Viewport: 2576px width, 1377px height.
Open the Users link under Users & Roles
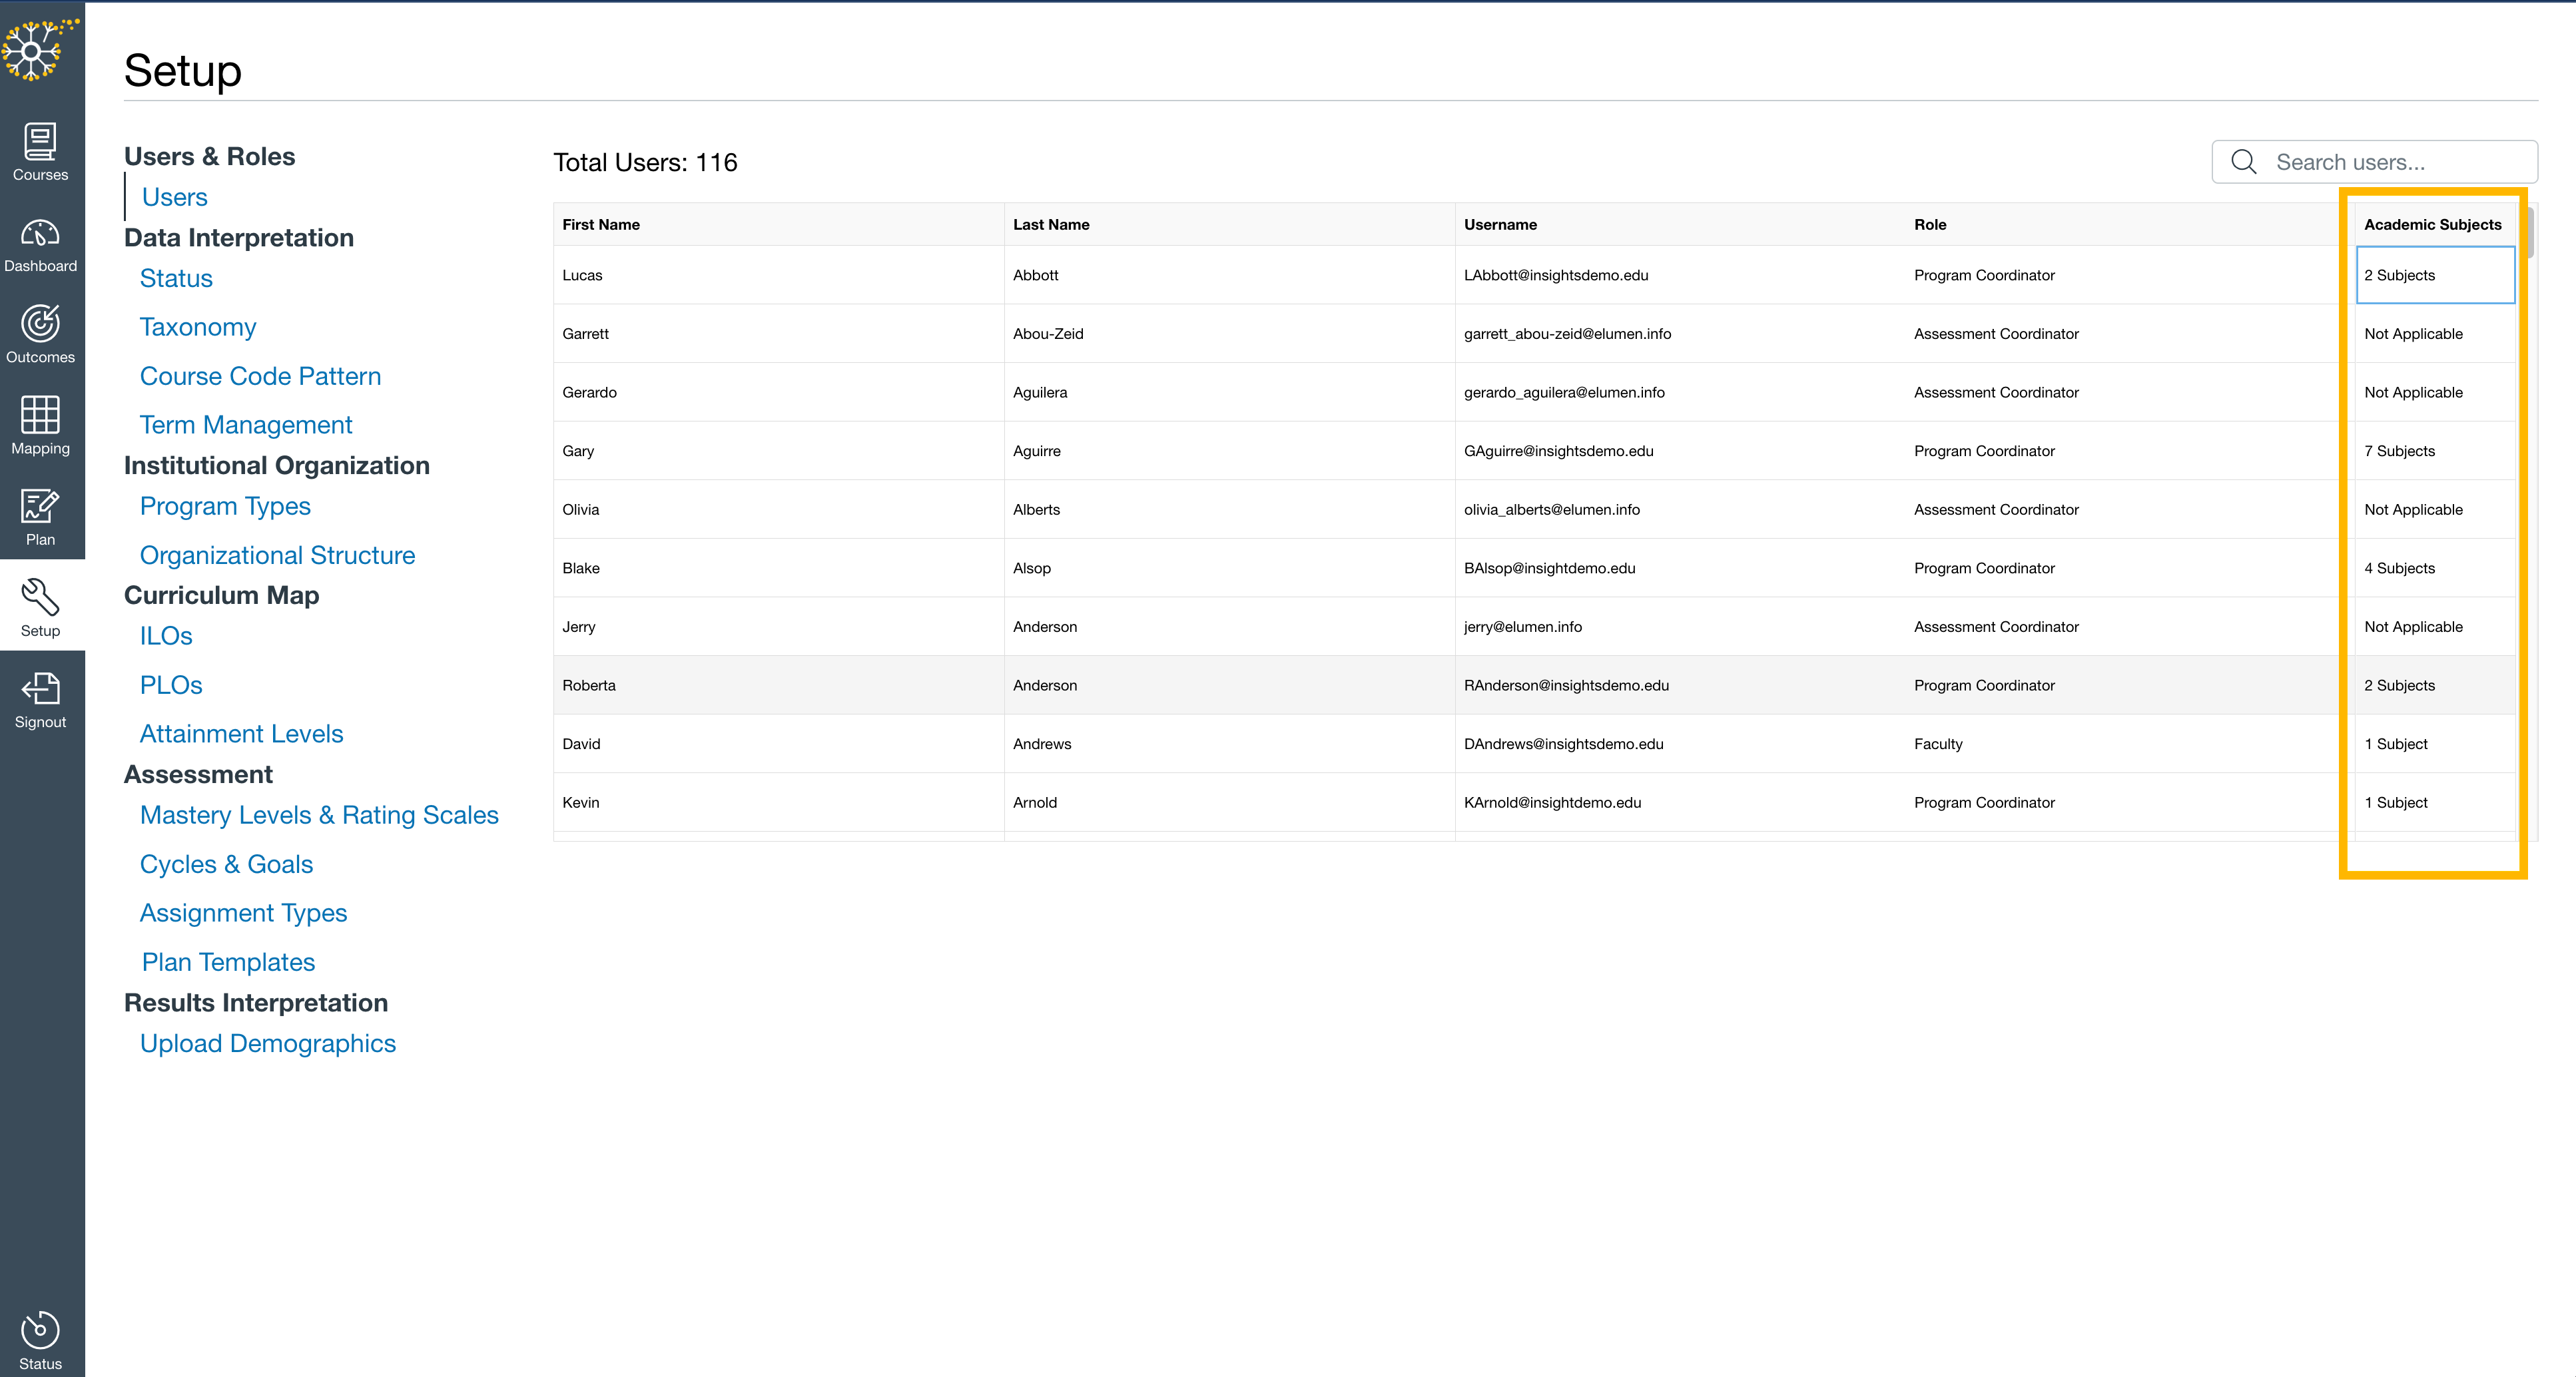pyautogui.click(x=174, y=197)
